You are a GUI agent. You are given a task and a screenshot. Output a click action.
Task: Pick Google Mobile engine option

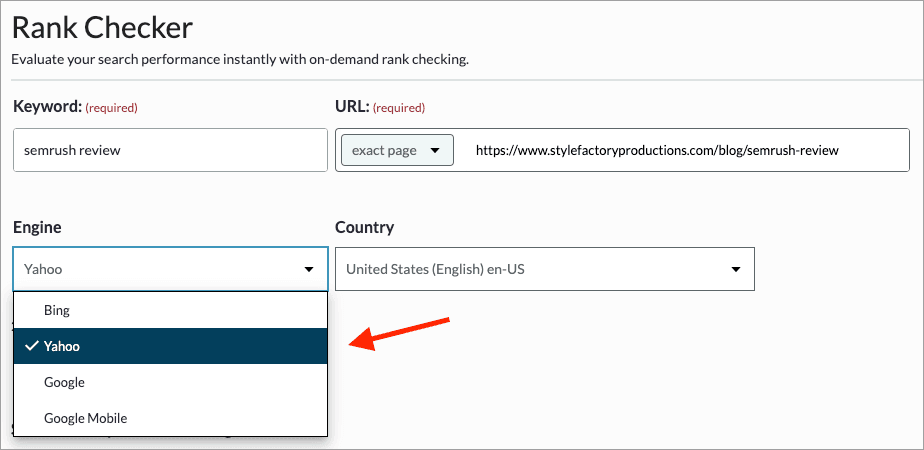pyautogui.click(x=170, y=418)
